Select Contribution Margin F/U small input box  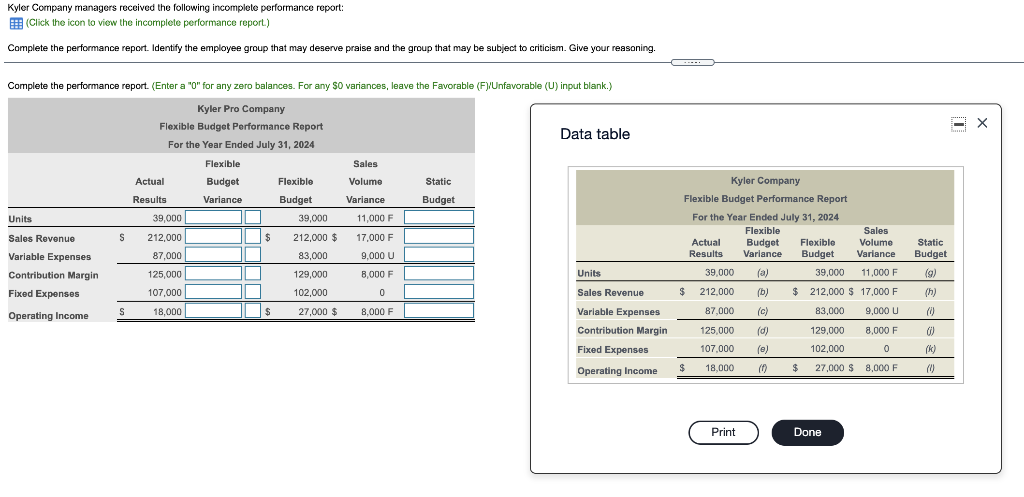[253, 273]
